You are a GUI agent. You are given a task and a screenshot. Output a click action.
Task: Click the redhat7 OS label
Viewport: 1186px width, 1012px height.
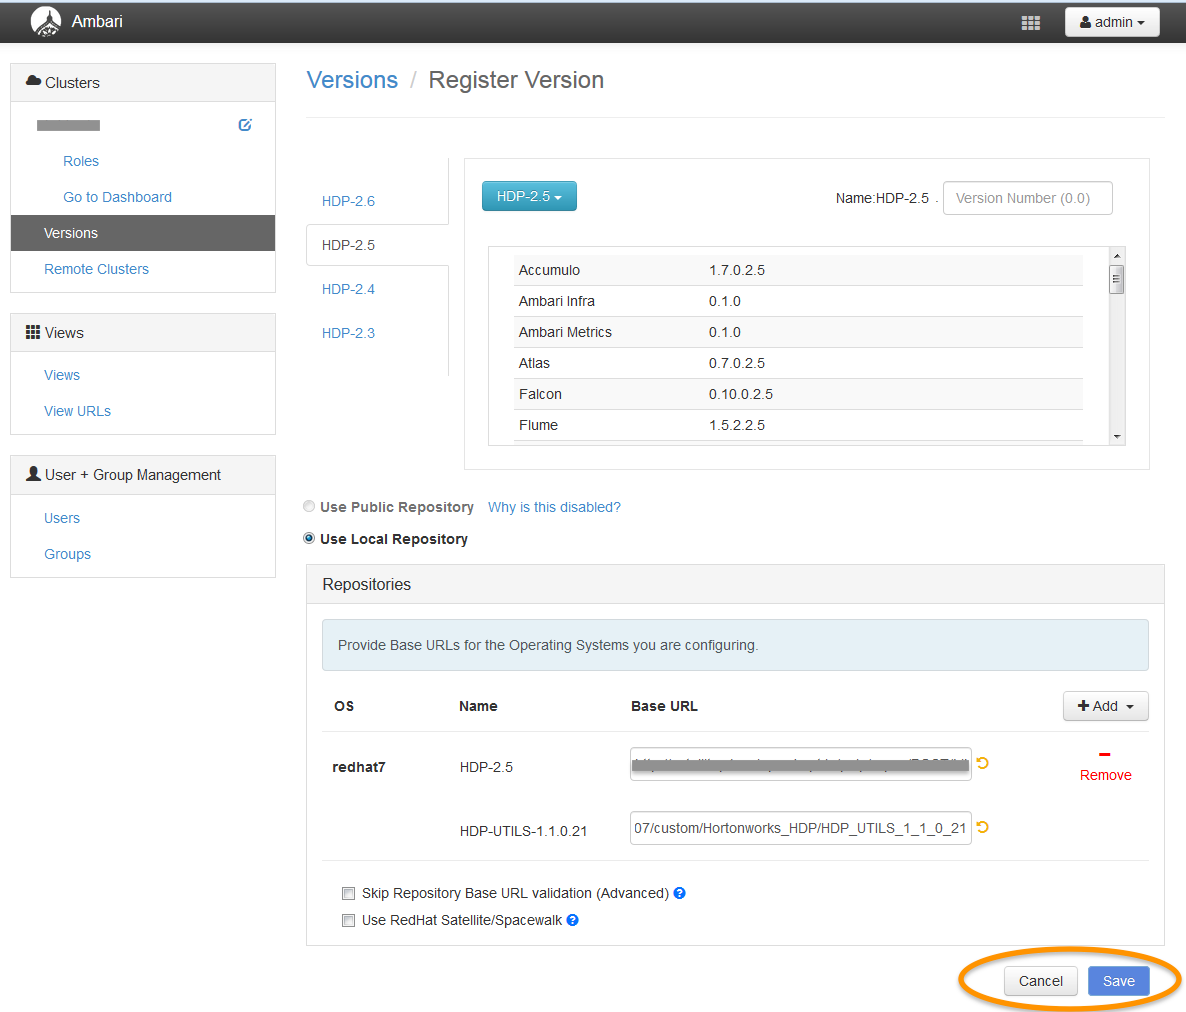(x=359, y=767)
